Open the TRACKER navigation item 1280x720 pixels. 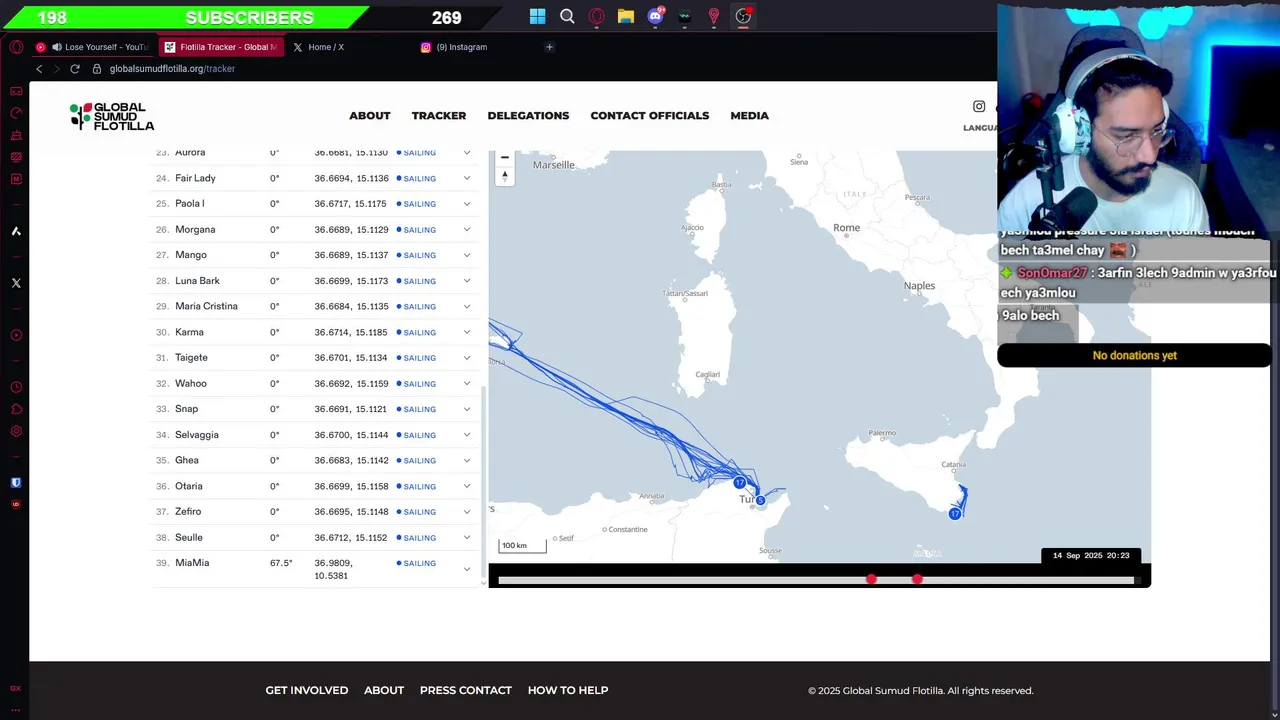coord(439,116)
